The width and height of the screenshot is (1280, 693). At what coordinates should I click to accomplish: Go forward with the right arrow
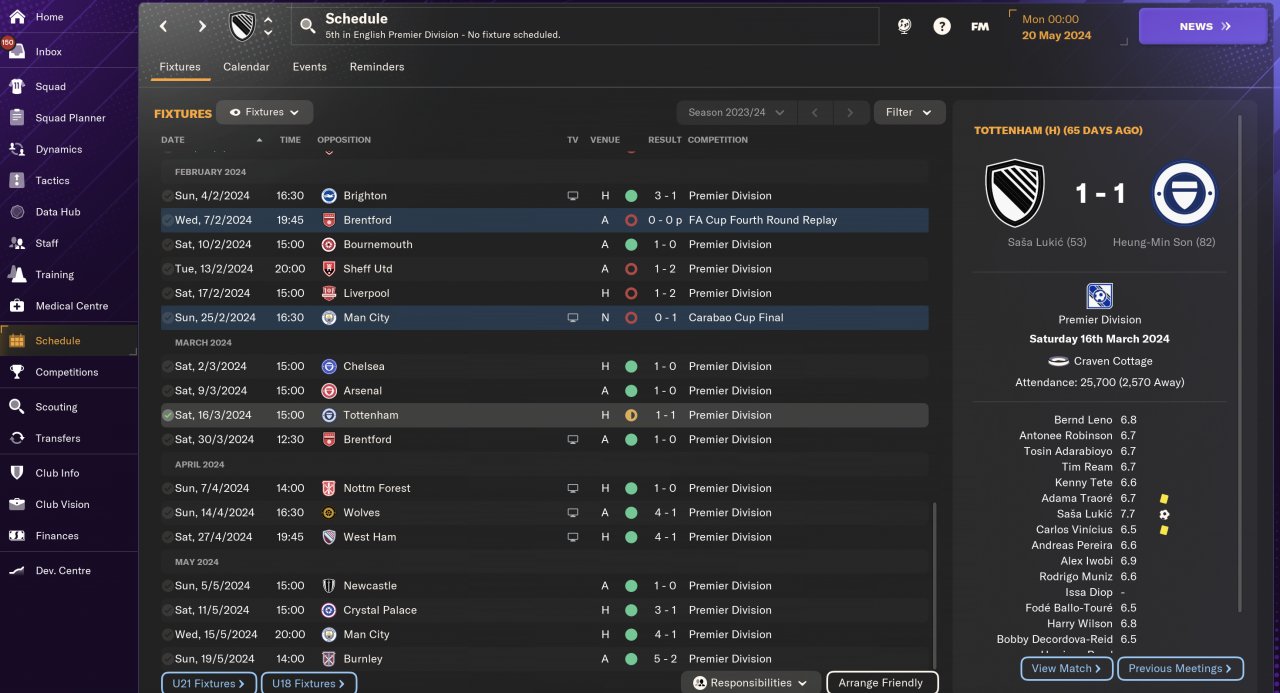click(x=202, y=27)
